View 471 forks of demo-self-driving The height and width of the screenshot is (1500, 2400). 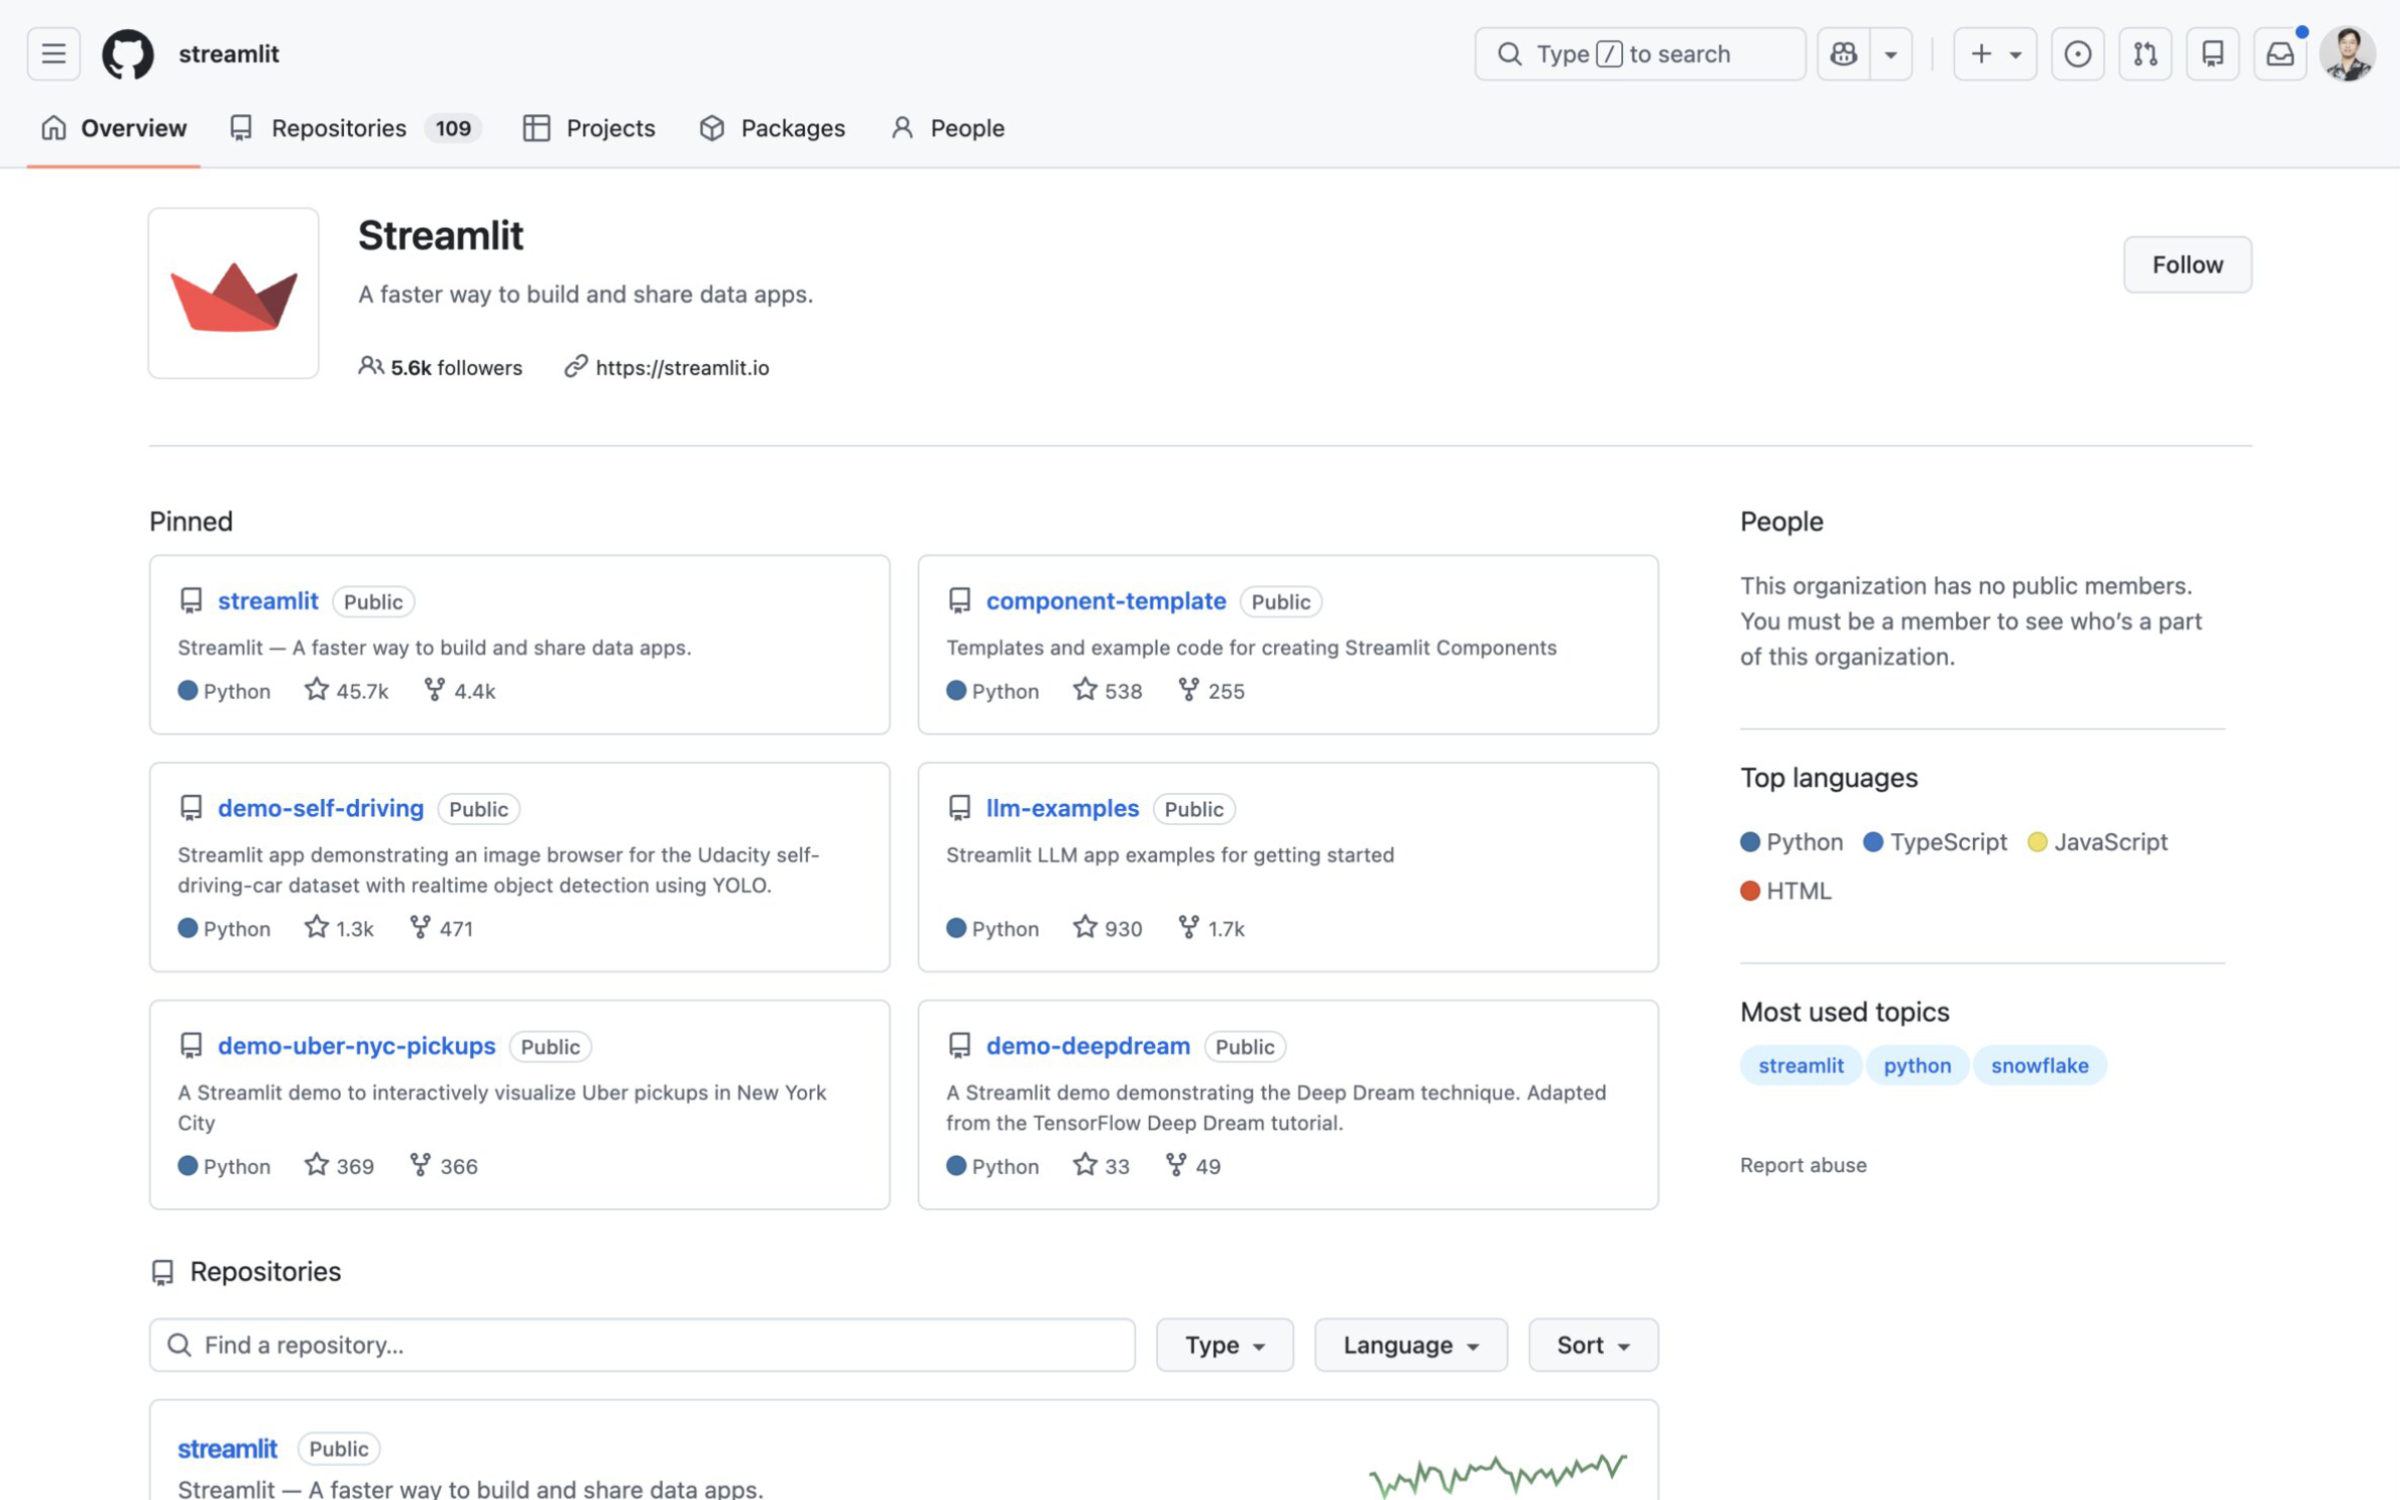click(x=441, y=928)
